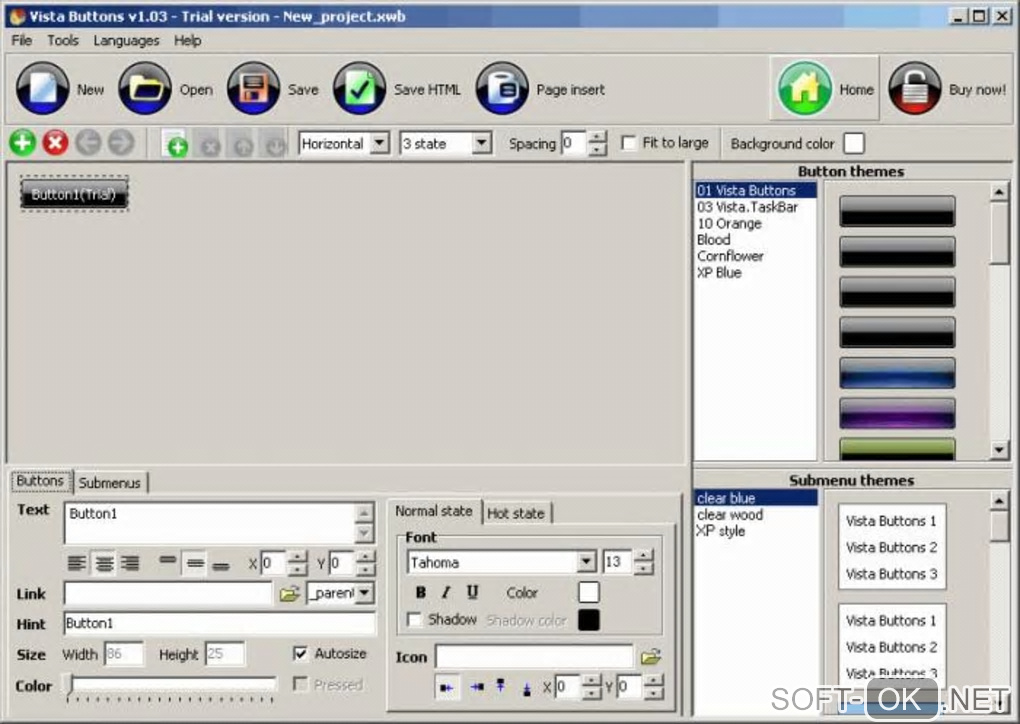Go to the Home house icon
The image size is (1020, 724).
point(805,88)
